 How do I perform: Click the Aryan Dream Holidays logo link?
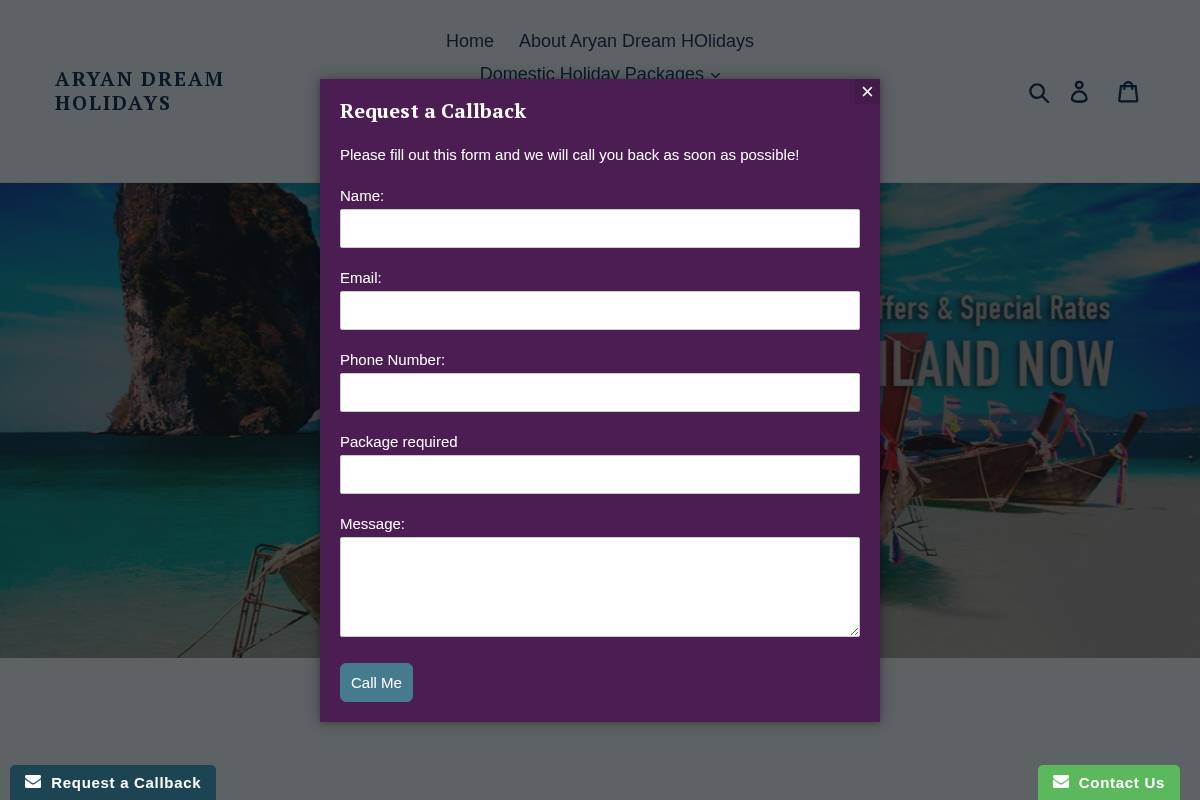pyautogui.click(x=139, y=91)
